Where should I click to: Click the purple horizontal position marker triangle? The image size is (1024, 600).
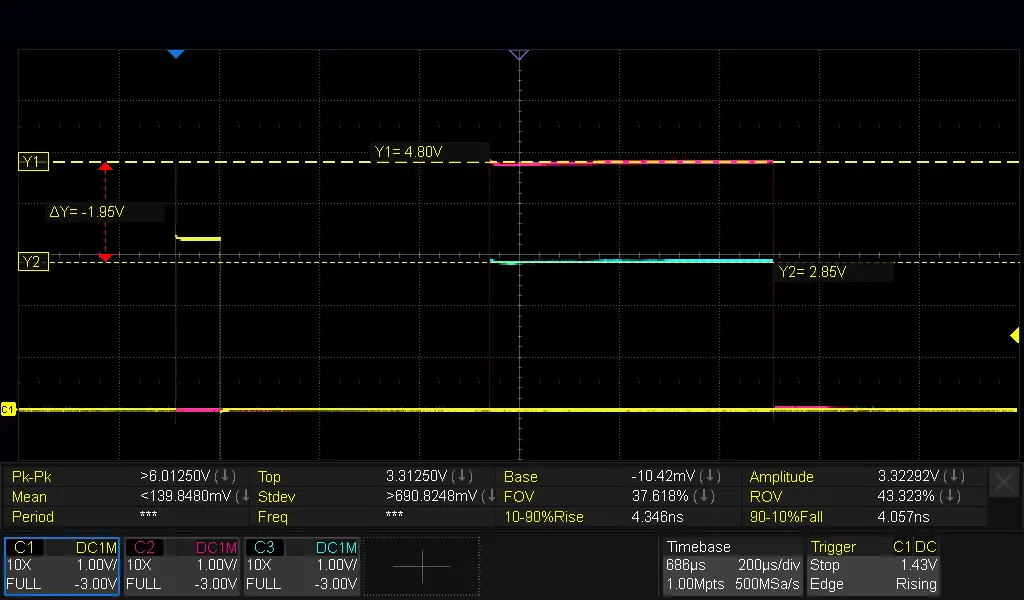[x=519, y=55]
